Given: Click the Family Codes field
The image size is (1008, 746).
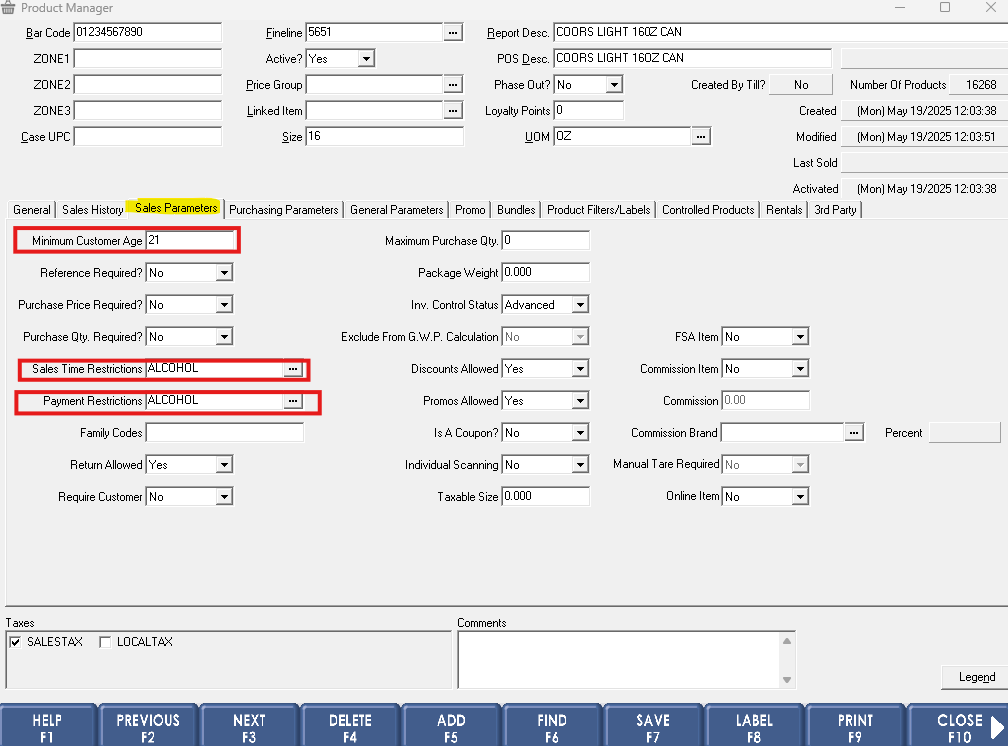Looking at the screenshot, I should [224, 433].
